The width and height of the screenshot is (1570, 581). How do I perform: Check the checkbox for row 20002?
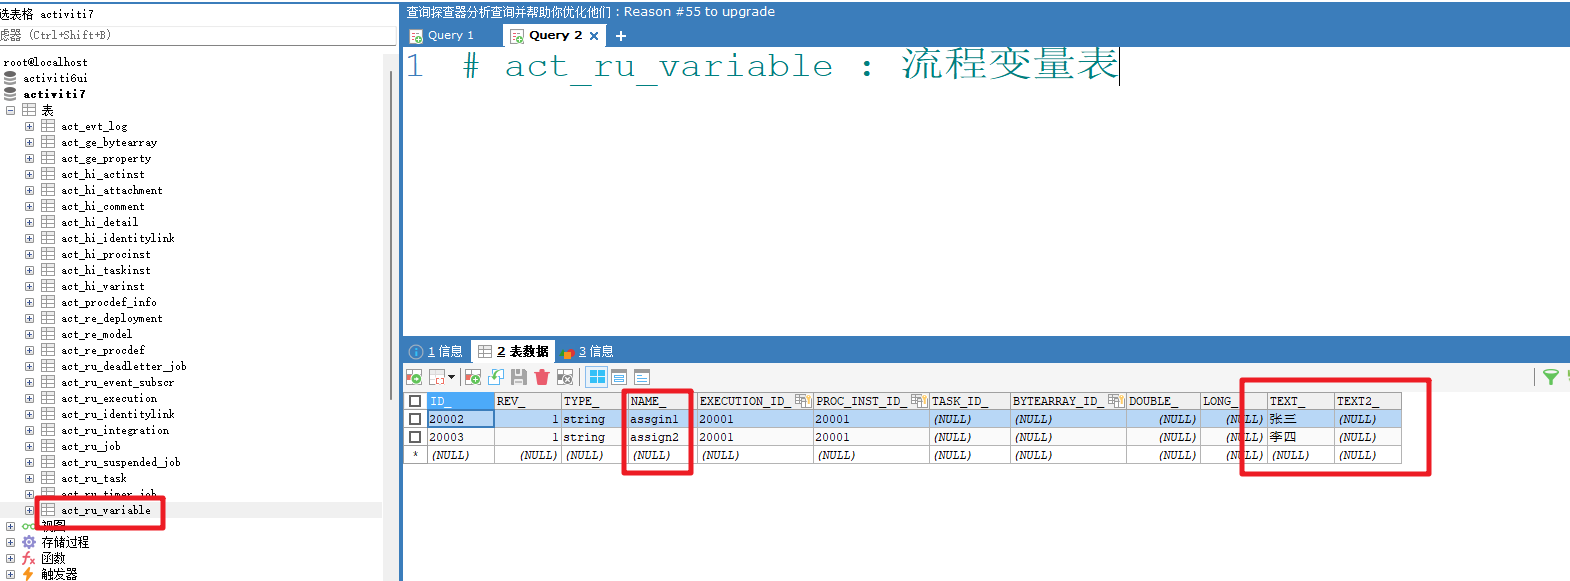pyautogui.click(x=415, y=419)
